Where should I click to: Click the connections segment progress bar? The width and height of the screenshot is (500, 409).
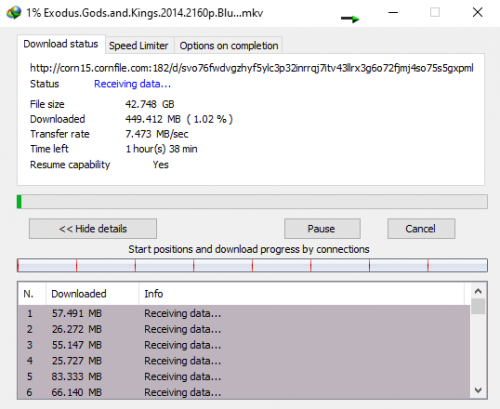click(x=252, y=265)
